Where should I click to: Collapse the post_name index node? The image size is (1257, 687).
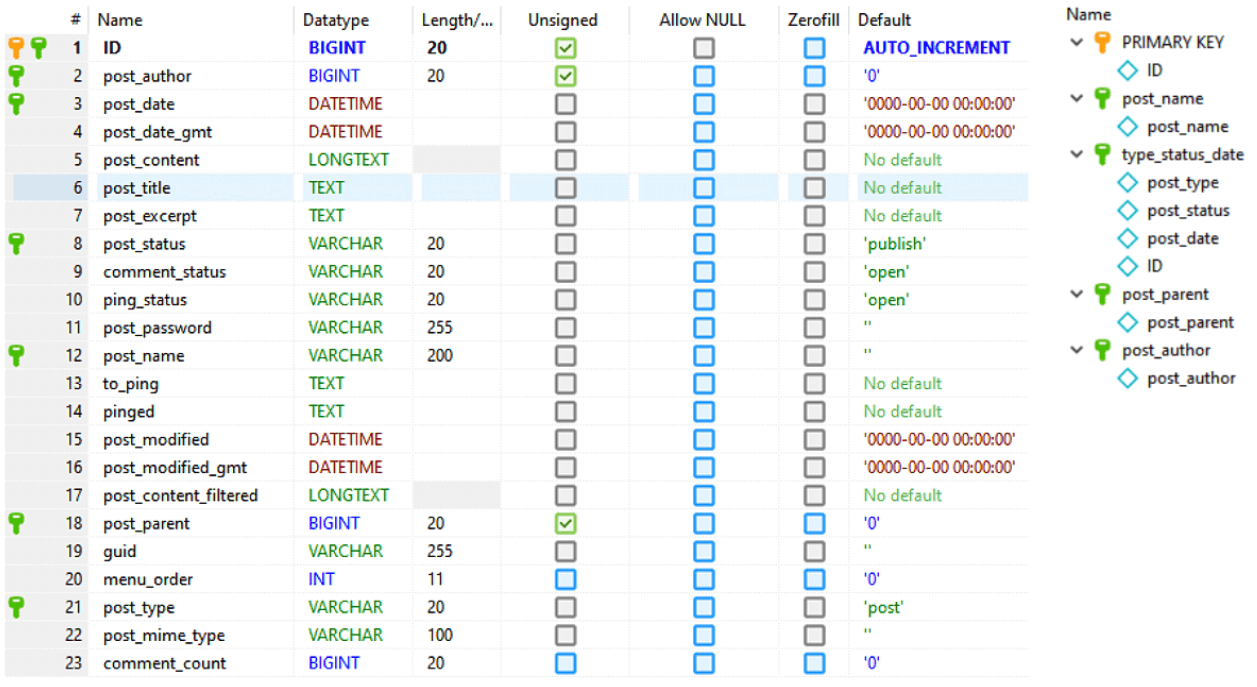[x=1076, y=98]
